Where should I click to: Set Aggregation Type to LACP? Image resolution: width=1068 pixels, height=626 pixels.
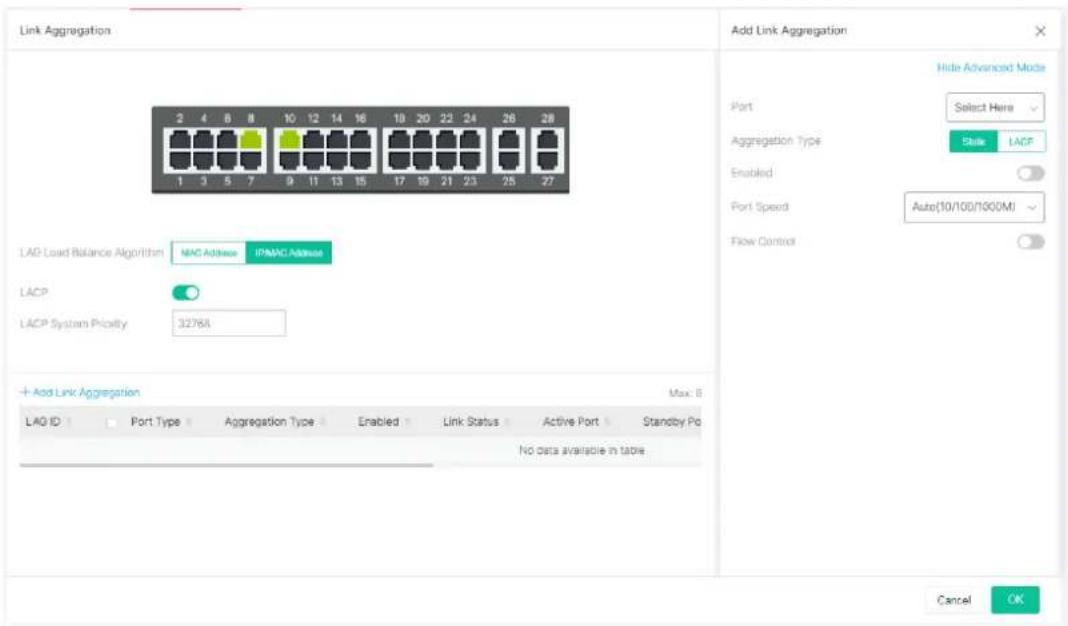pos(1021,142)
